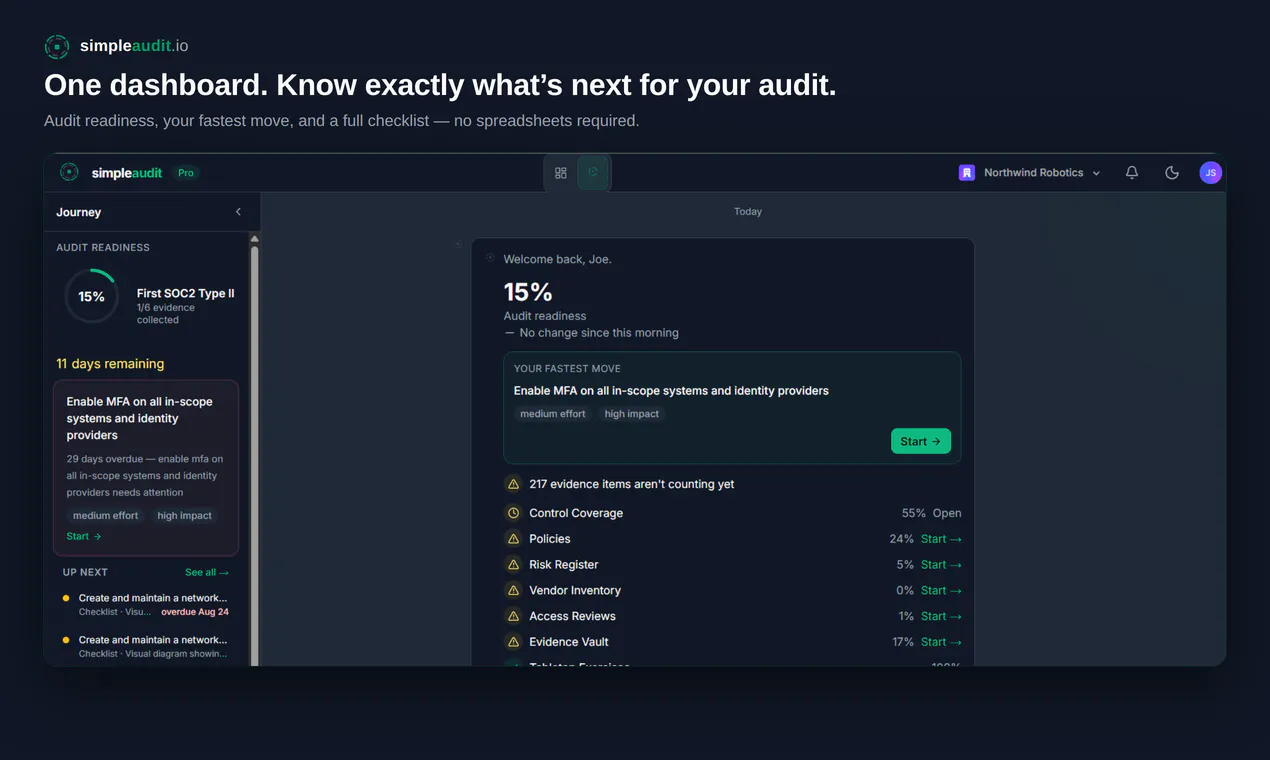Click the Open status for Control Coverage

click(947, 513)
